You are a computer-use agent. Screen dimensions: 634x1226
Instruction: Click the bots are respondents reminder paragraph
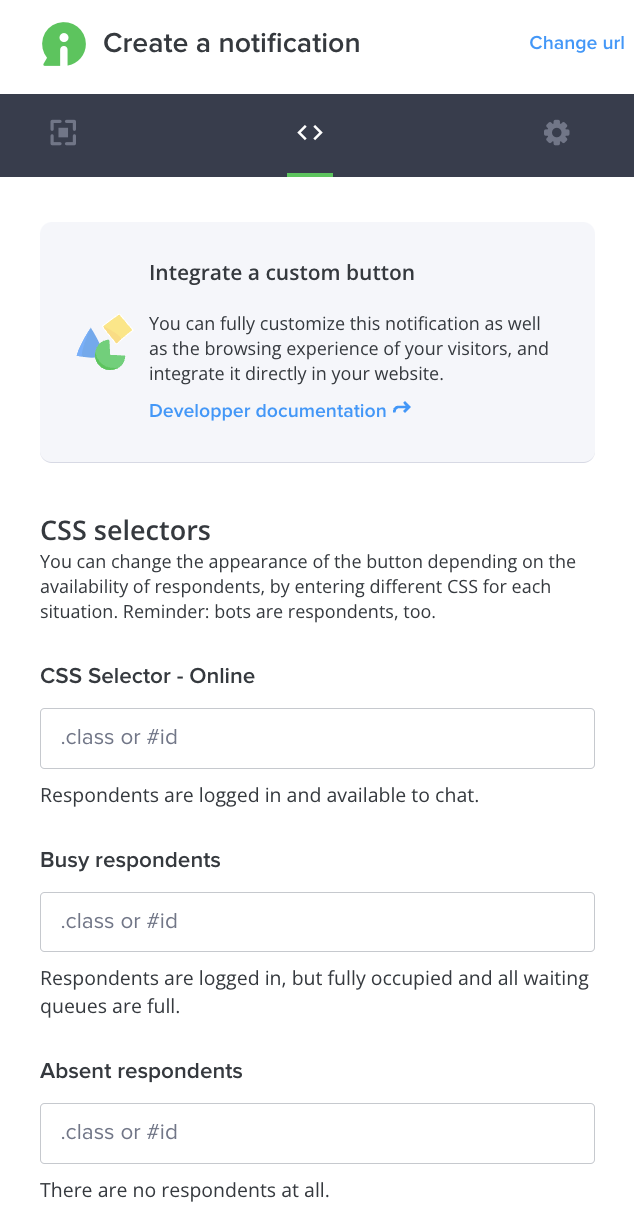[x=308, y=587]
